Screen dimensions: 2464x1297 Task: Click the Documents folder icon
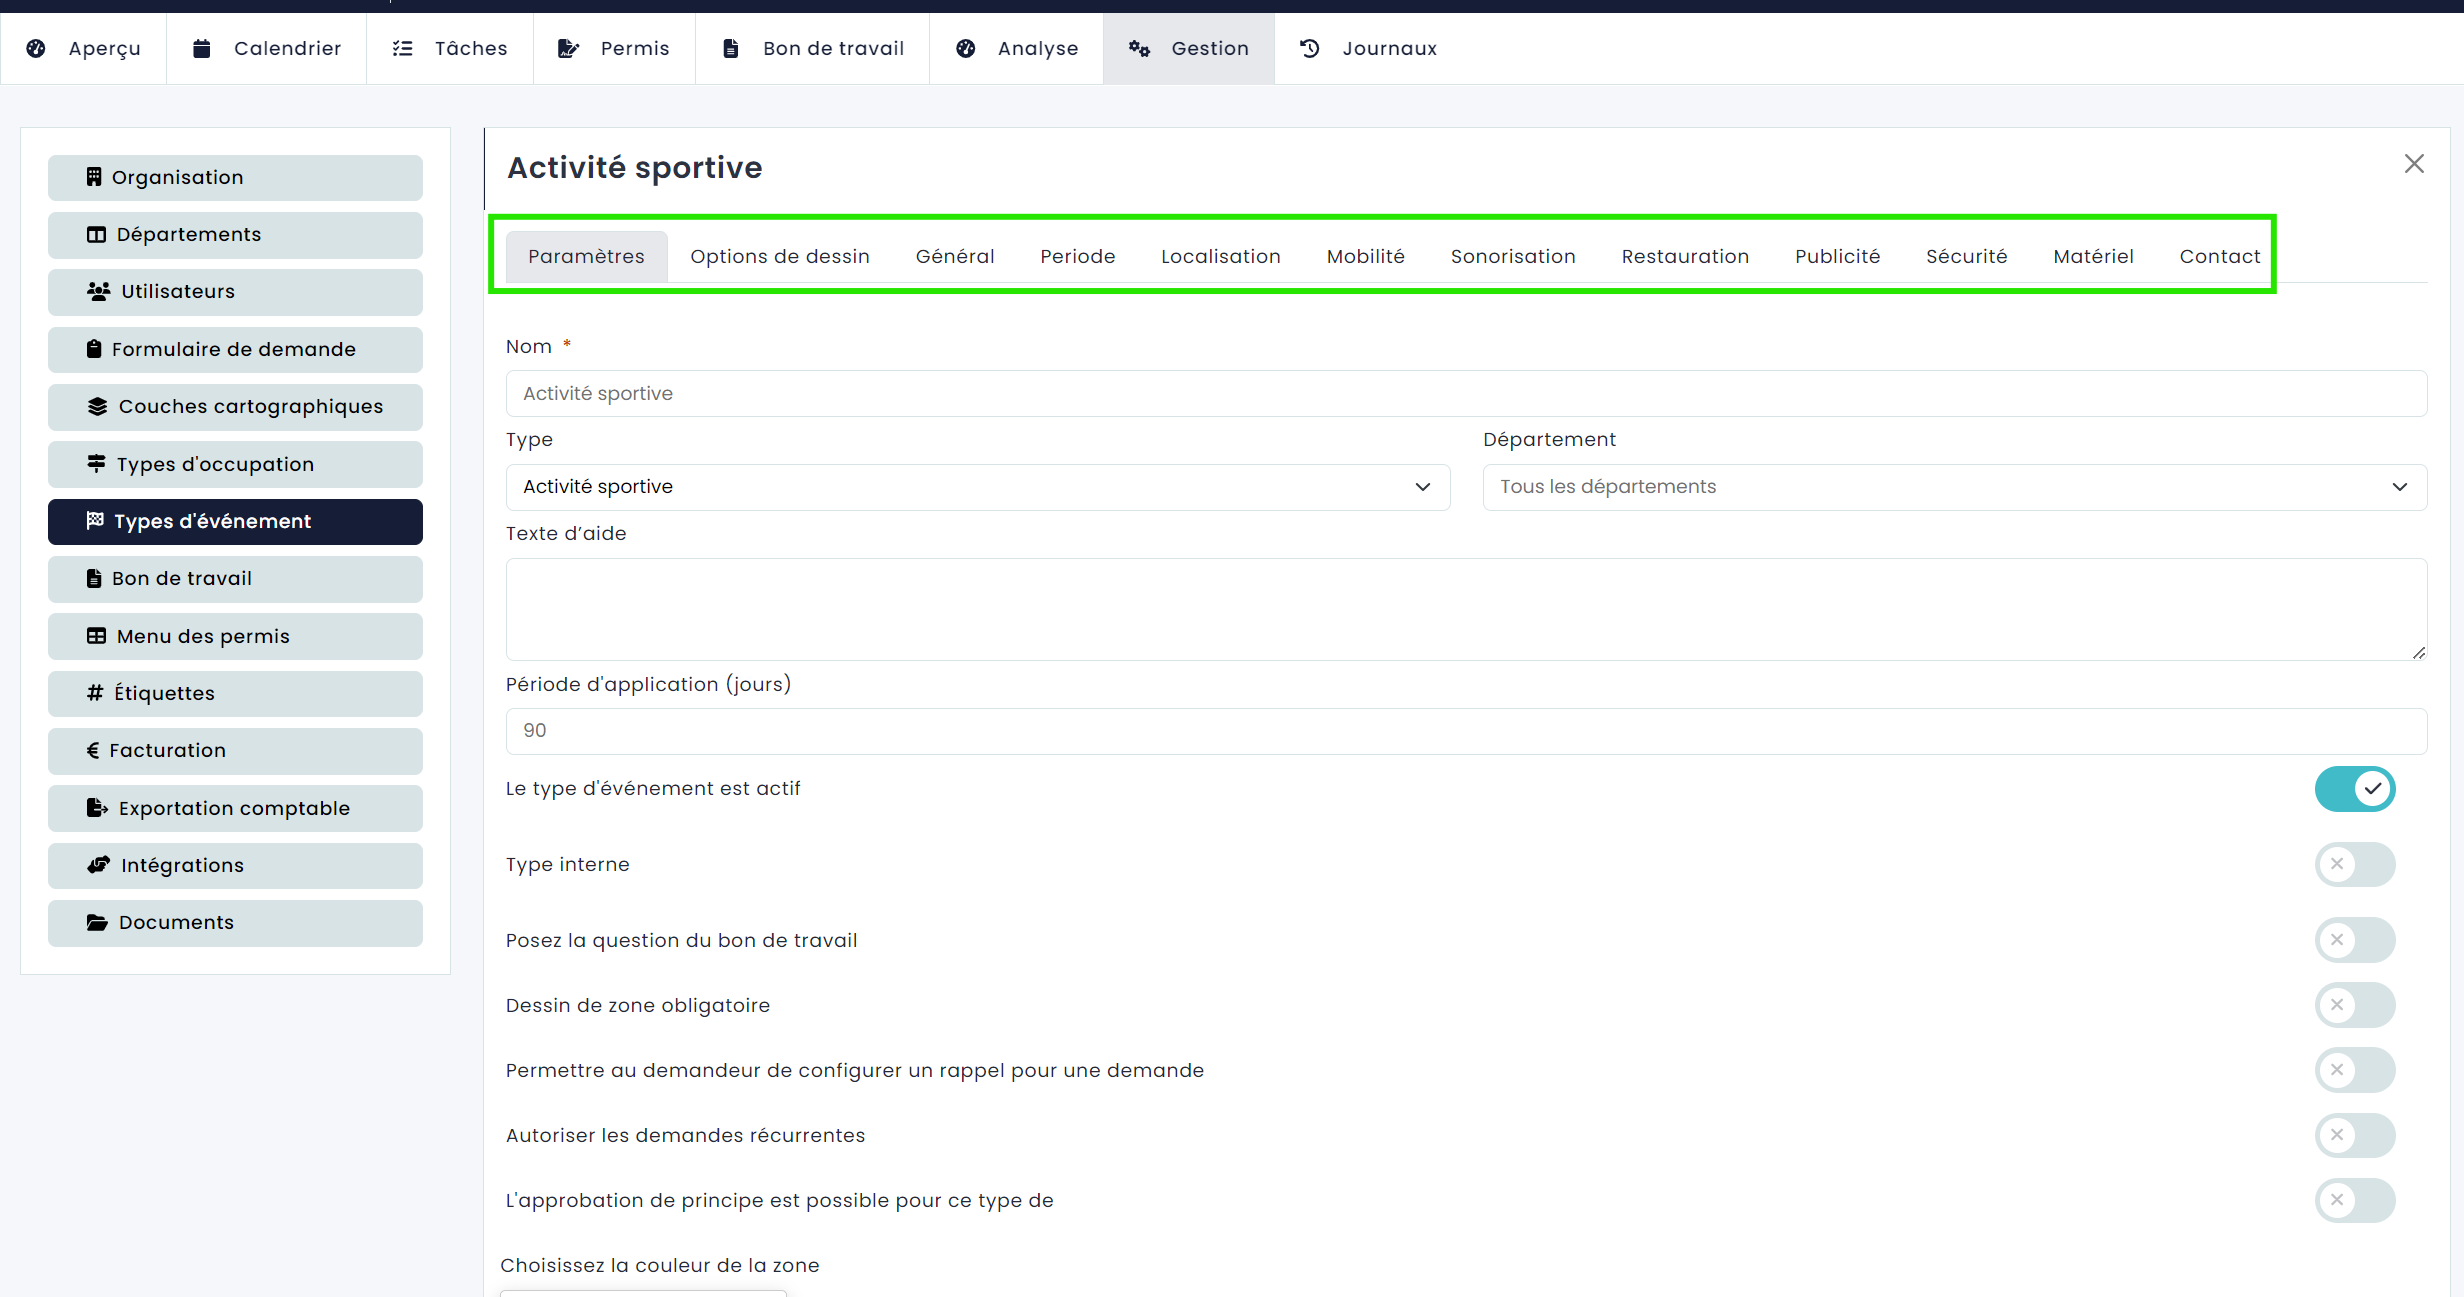(x=97, y=922)
